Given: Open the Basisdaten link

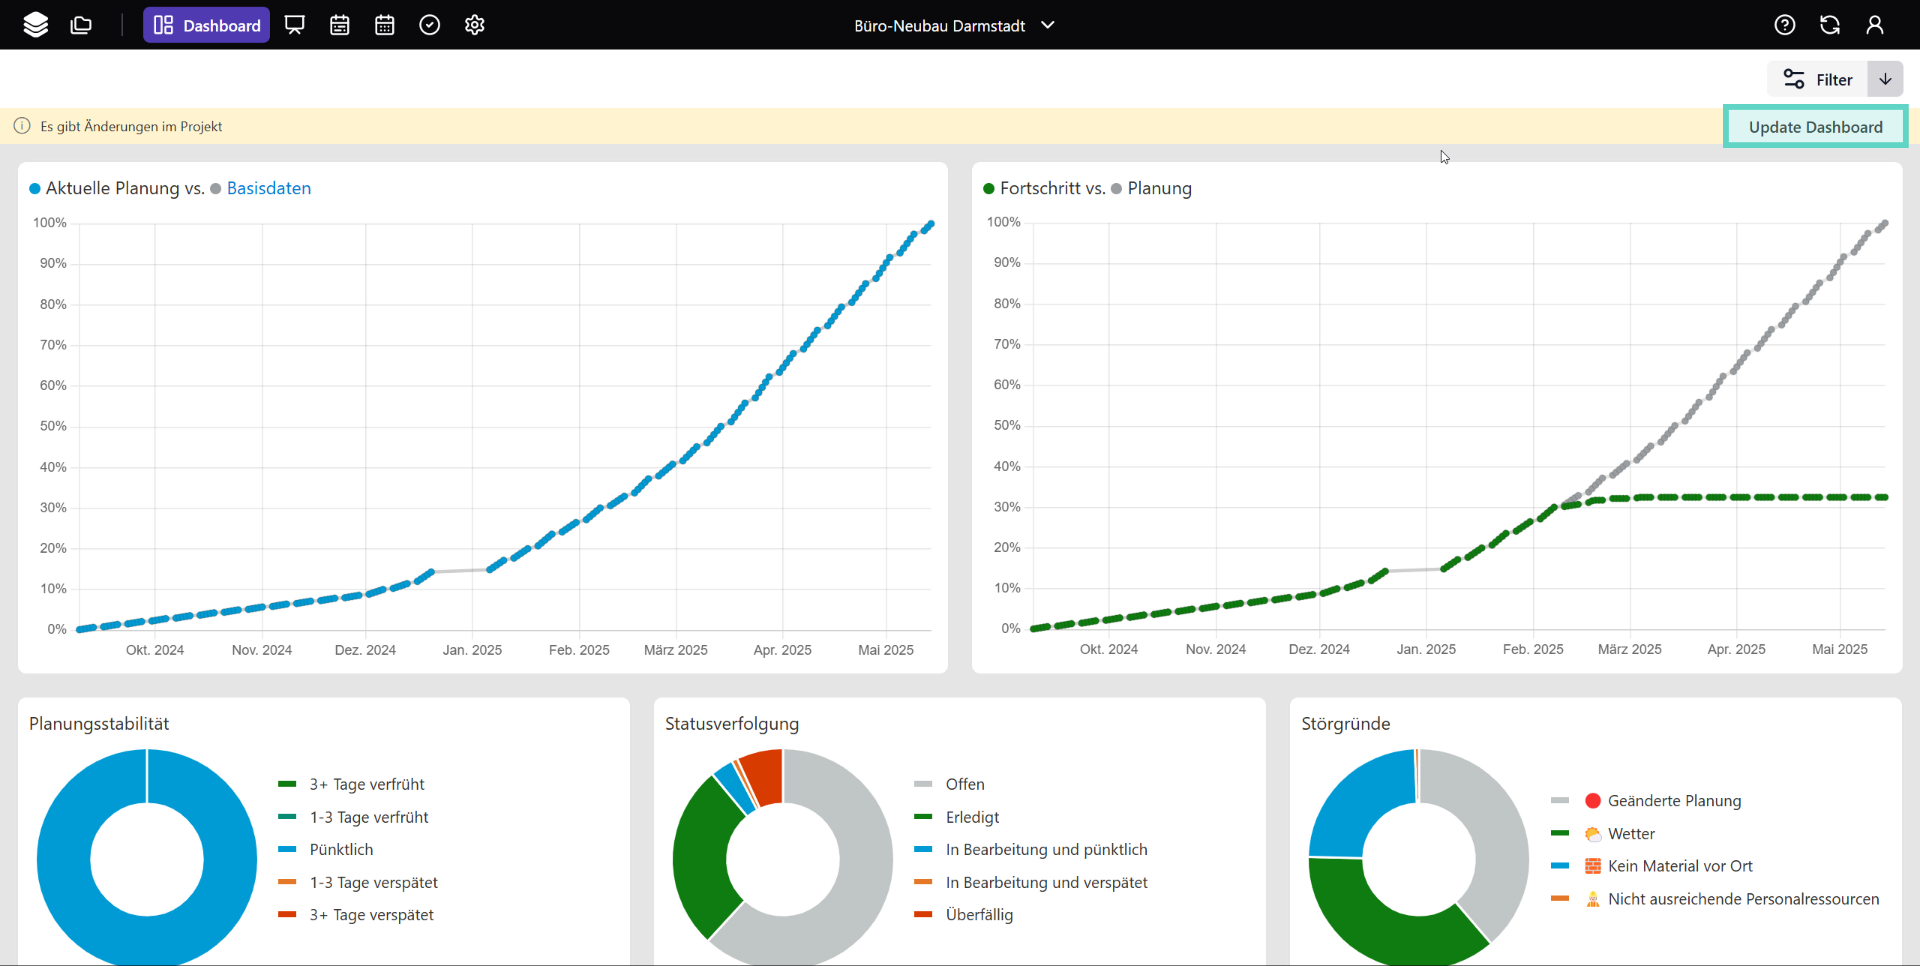Looking at the screenshot, I should pos(268,188).
